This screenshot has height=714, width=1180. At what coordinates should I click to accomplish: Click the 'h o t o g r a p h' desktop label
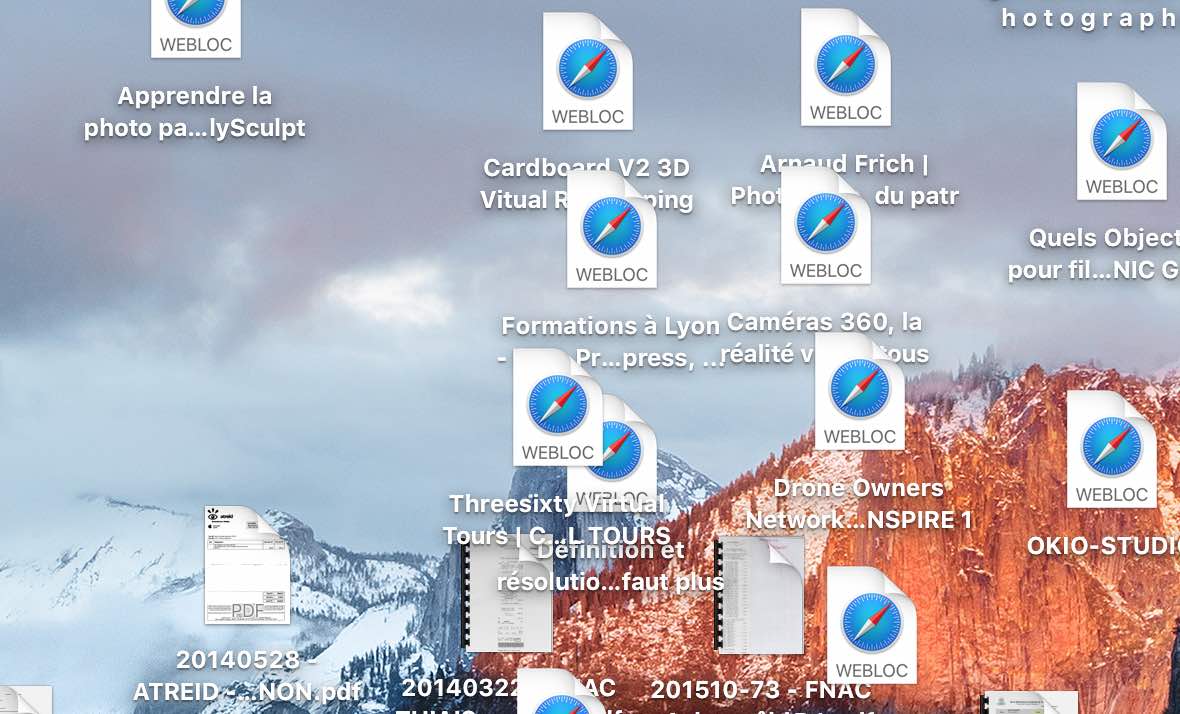point(1090,19)
